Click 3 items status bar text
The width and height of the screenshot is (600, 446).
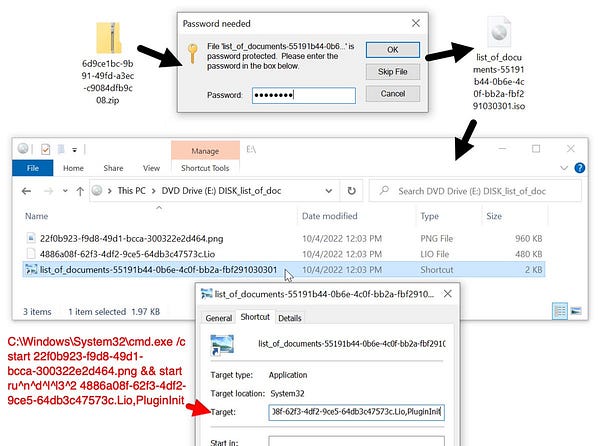(x=37, y=312)
